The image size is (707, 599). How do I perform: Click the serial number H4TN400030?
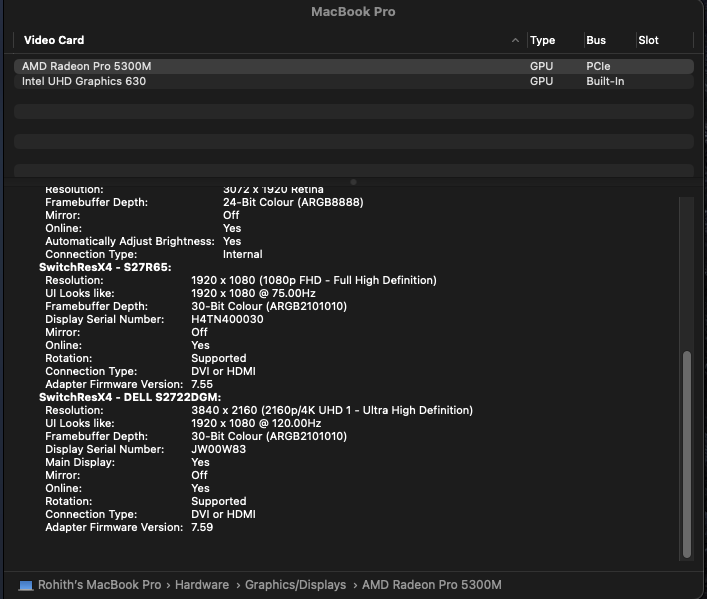tap(227, 319)
